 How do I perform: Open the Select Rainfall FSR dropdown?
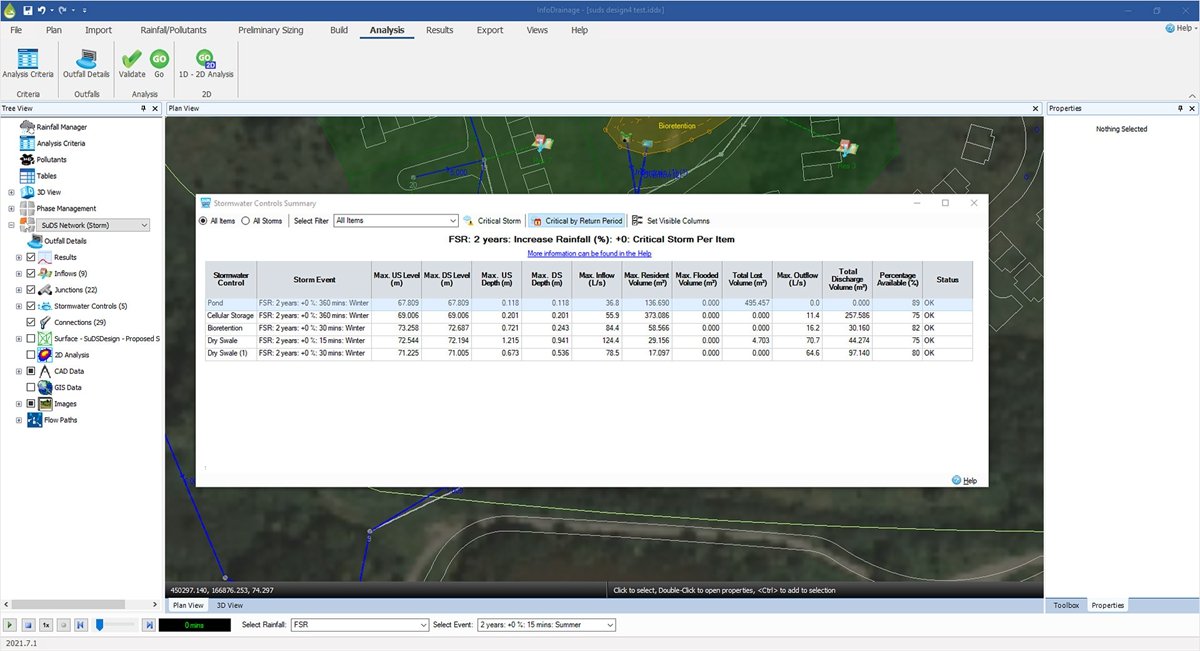359,625
